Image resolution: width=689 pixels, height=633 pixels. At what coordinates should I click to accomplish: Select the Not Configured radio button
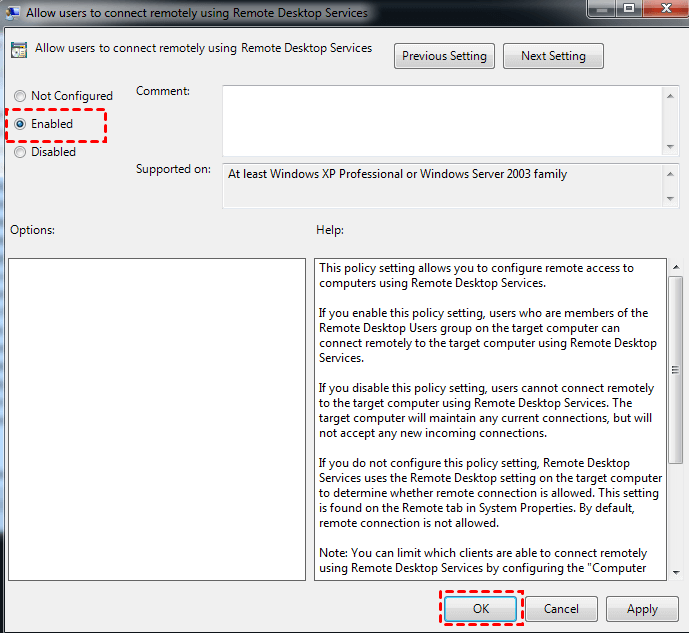pyautogui.click(x=20, y=96)
